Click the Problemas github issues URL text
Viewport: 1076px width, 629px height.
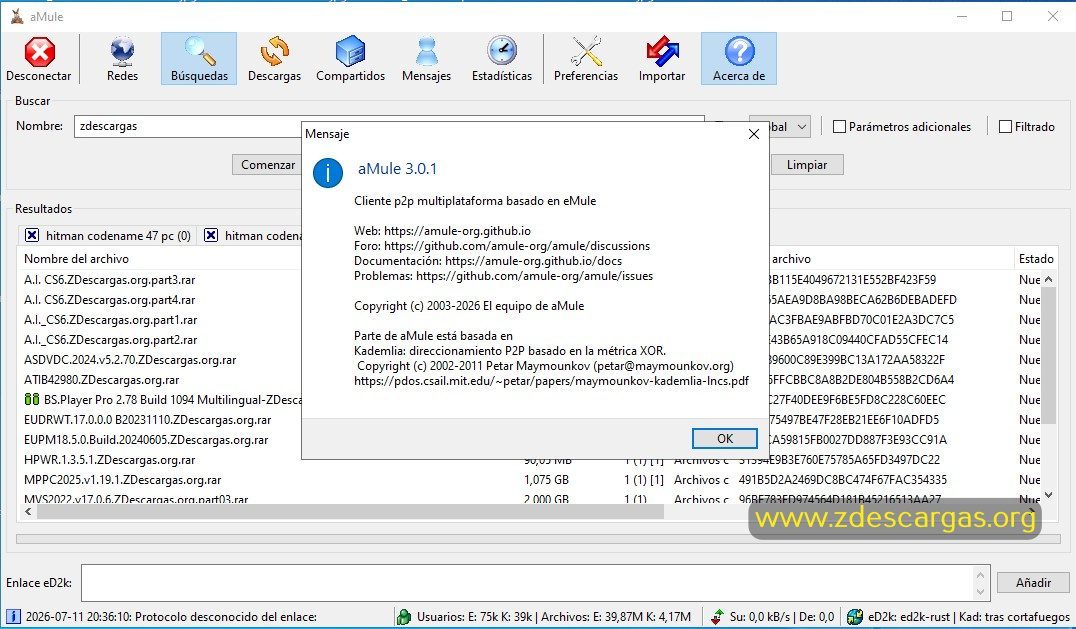[535, 276]
